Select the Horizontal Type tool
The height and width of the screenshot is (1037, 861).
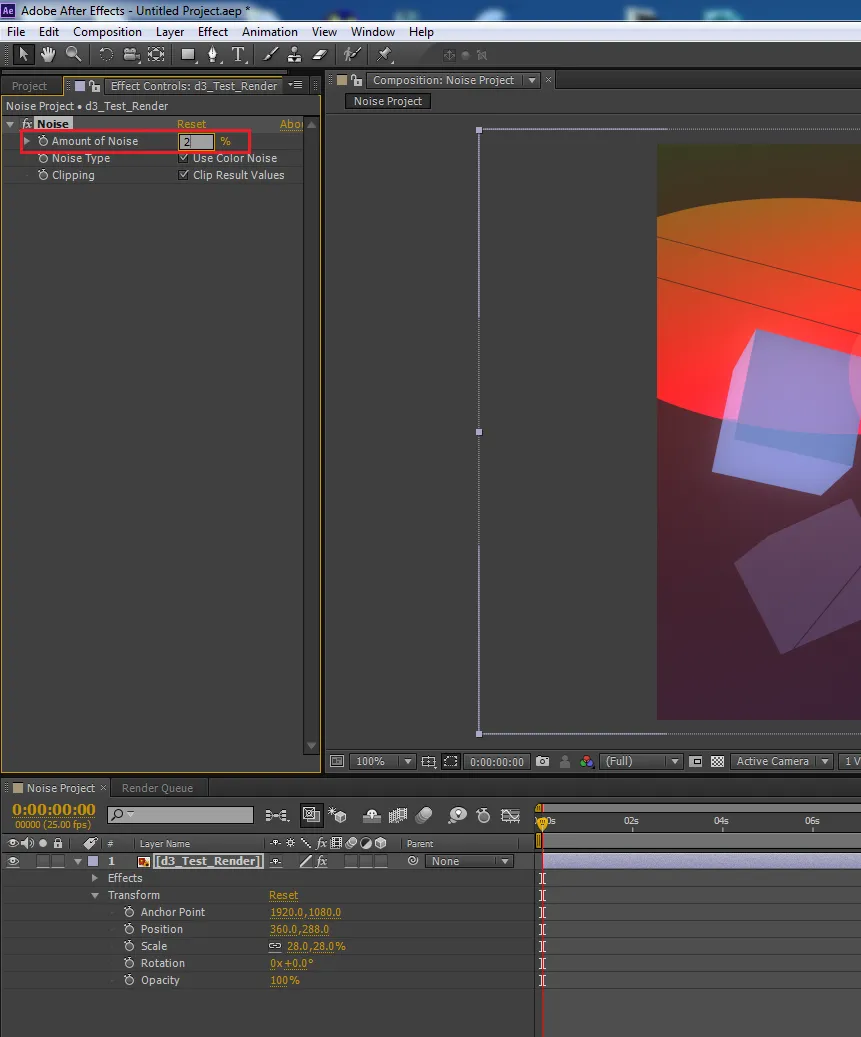pos(240,55)
